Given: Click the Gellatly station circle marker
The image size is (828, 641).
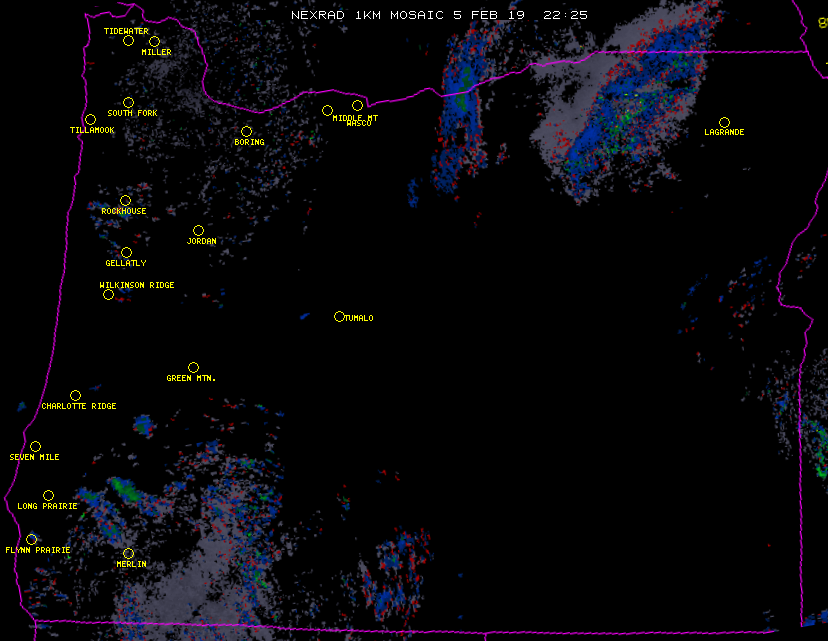Looking at the screenshot, I should [x=126, y=253].
